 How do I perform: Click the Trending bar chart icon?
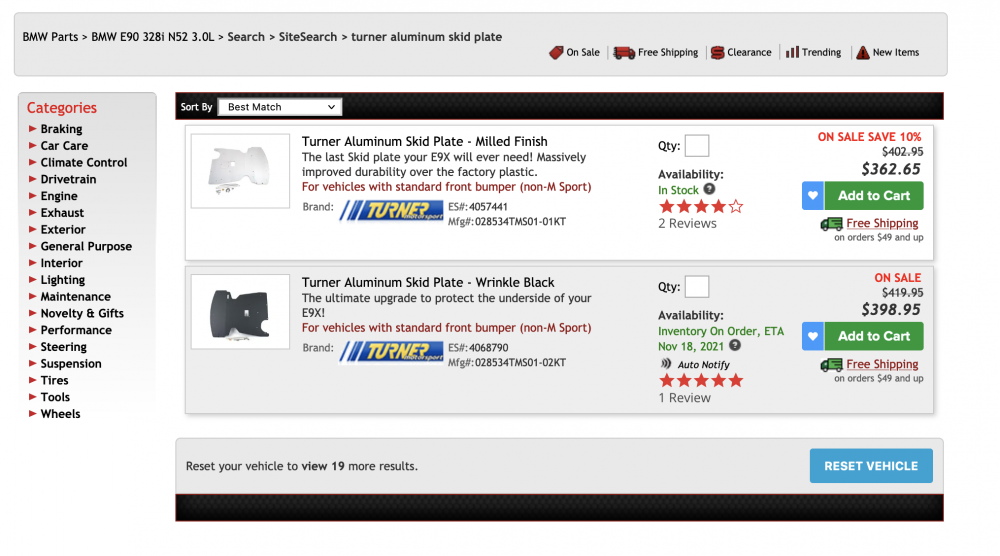click(792, 52)
